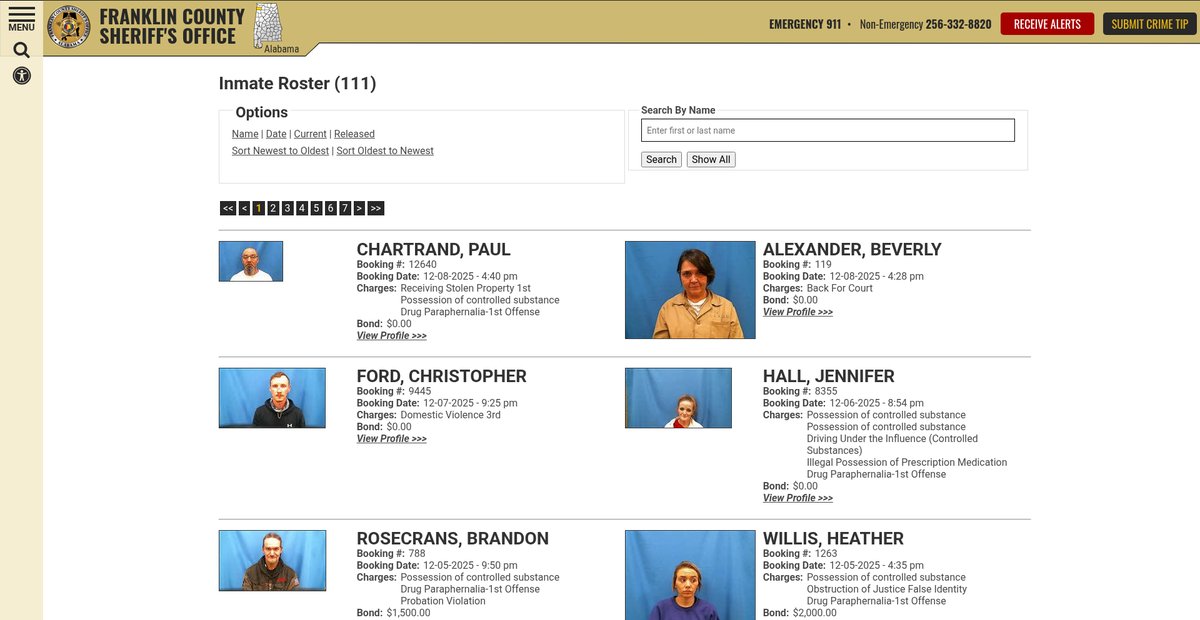The image size is (1200, 620).
Task: Click booking date 12-07-2025 - 9:25 pm
Action: coord(470,403)
